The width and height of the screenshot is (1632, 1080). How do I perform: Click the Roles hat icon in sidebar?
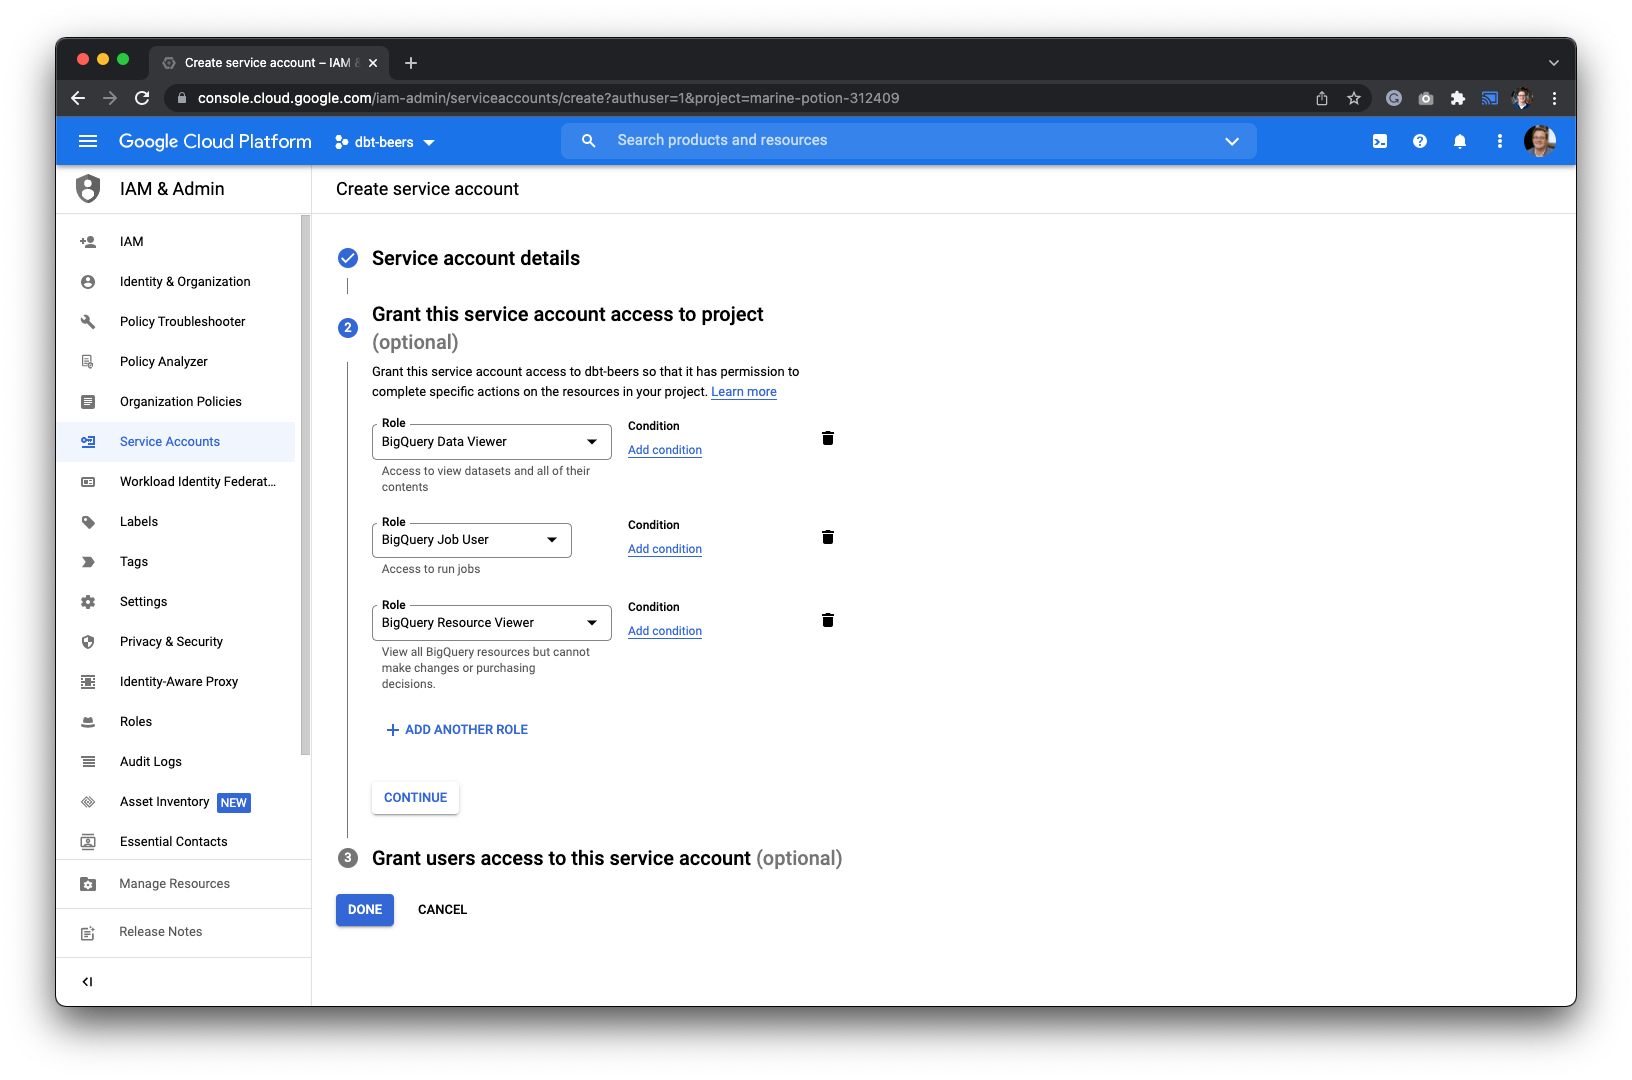point(88,722)
